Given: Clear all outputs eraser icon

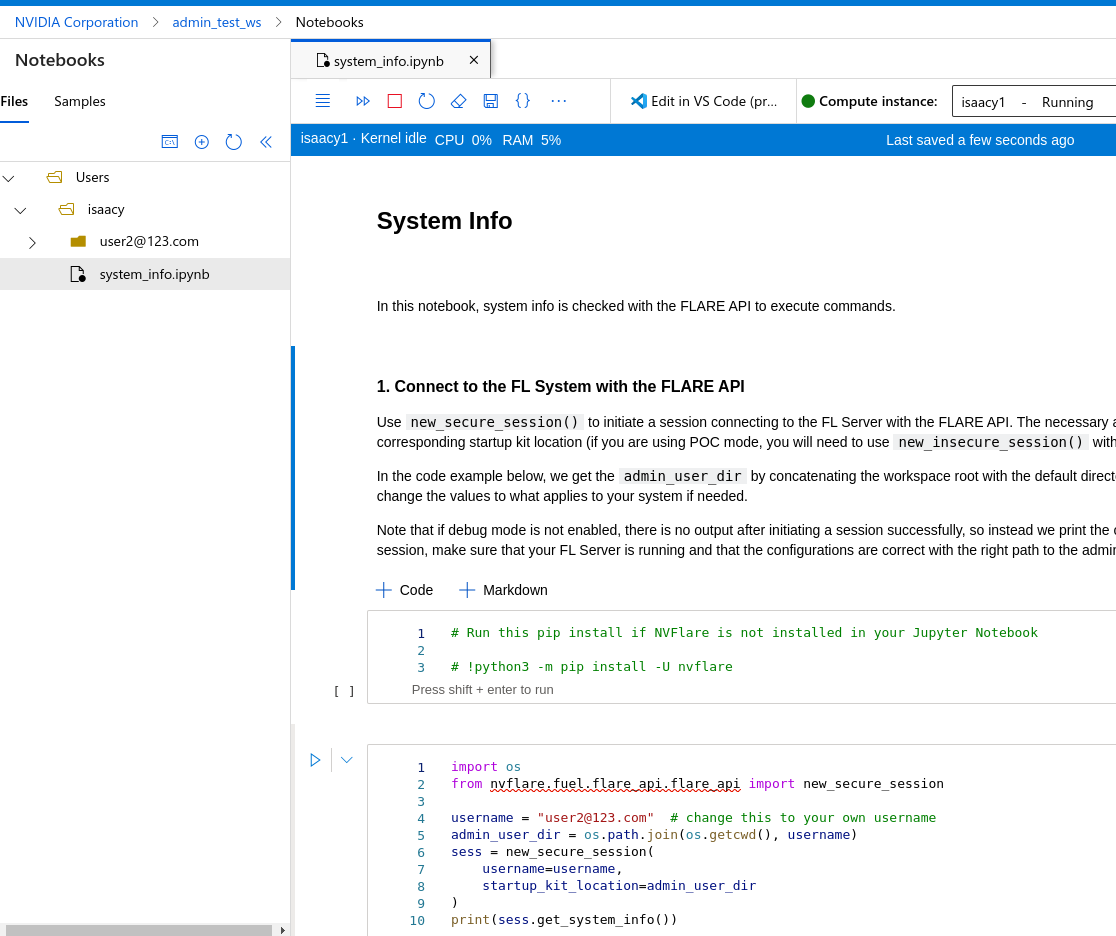Looking at the screenshot, I should [458, 101].
